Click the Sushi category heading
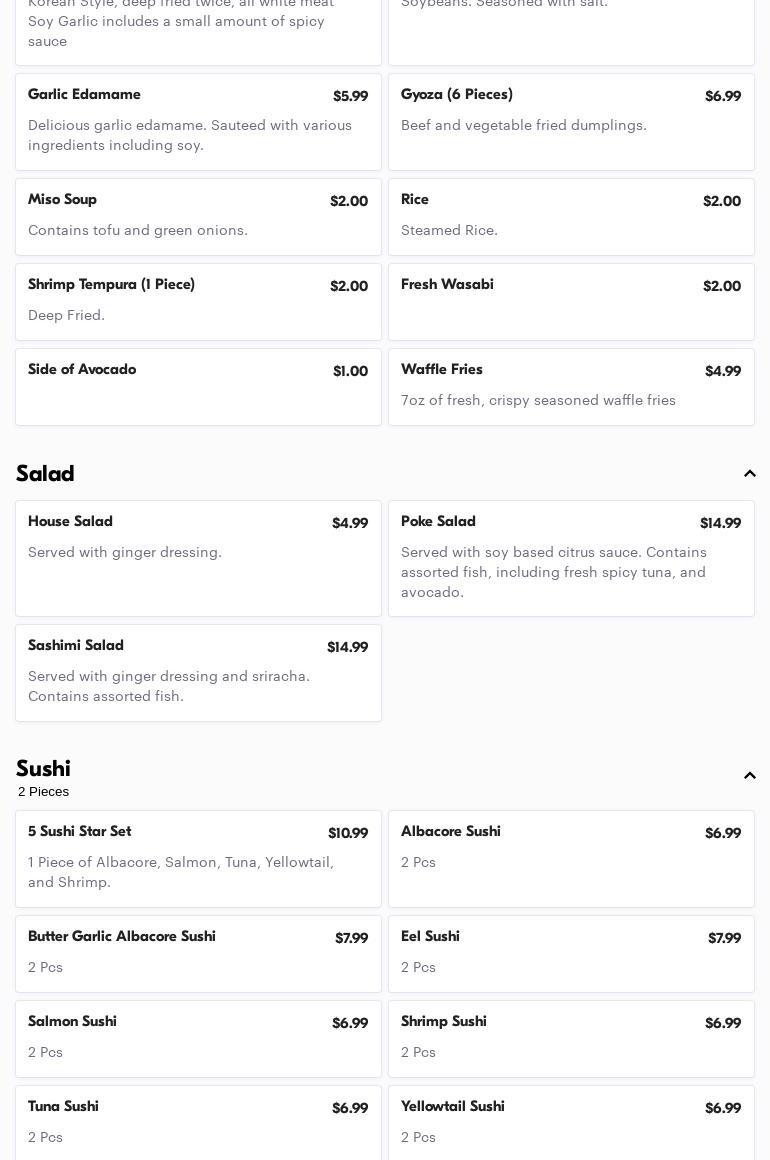 (43, 769)
